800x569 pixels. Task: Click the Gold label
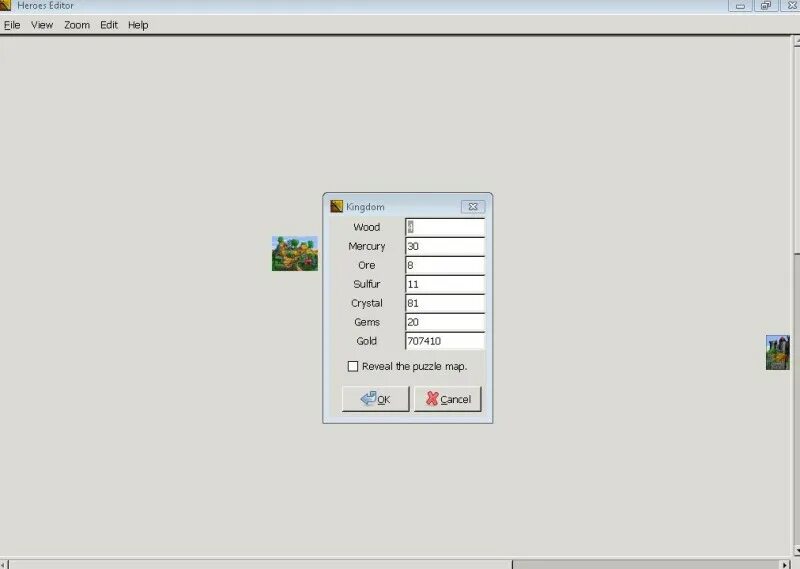click(366, 341)
